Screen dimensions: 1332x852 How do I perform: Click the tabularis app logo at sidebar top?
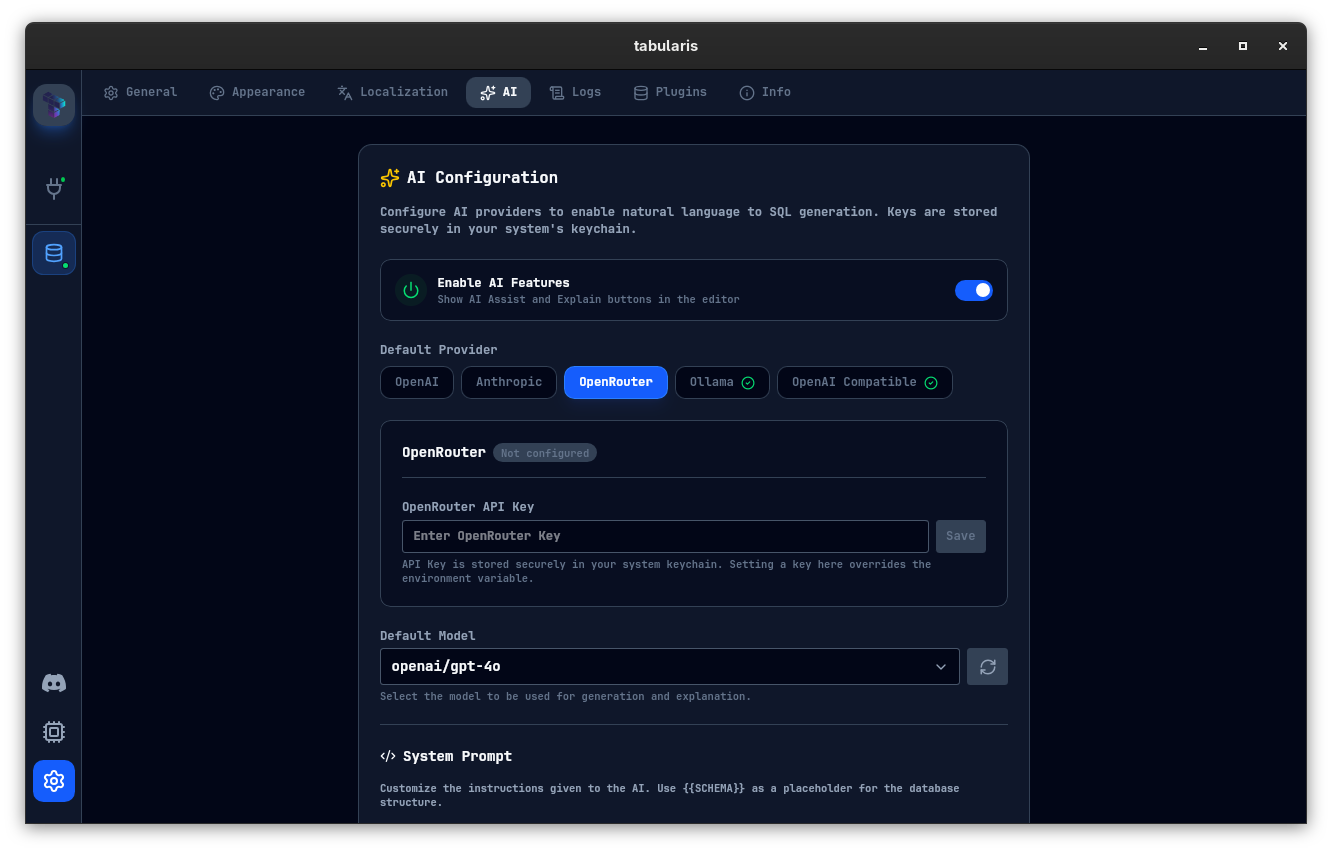[53, 104]
